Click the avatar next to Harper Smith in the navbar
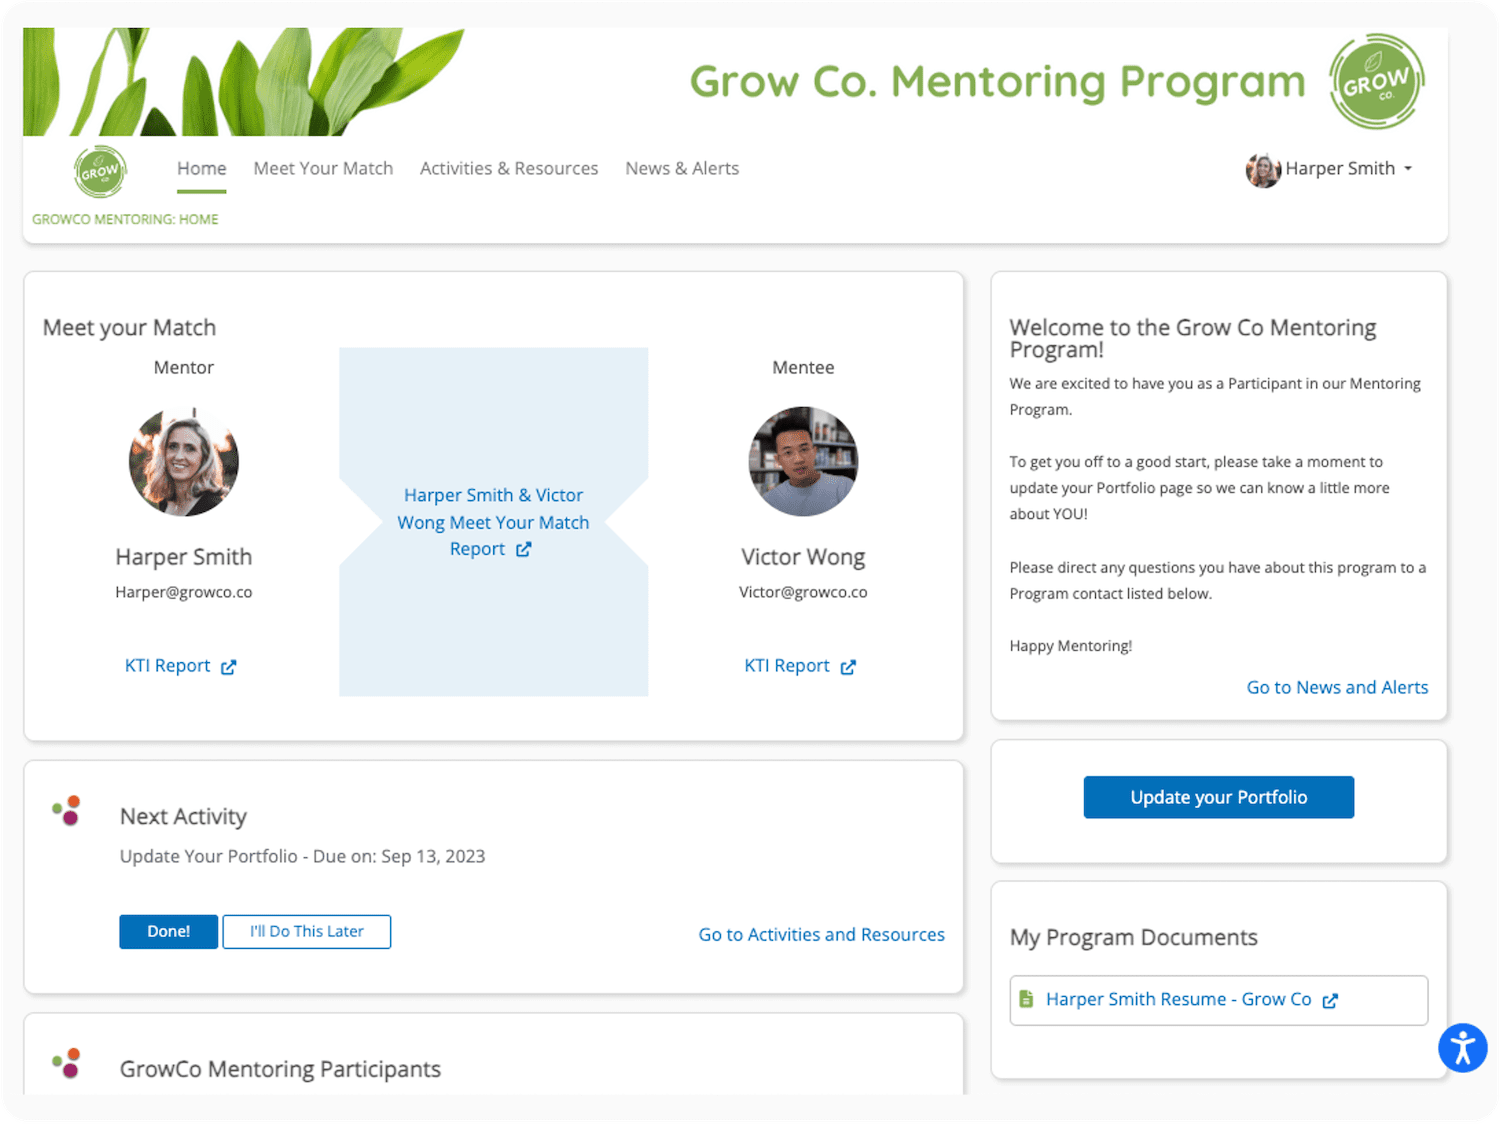The image size is (1500, 1124). 1263,169
